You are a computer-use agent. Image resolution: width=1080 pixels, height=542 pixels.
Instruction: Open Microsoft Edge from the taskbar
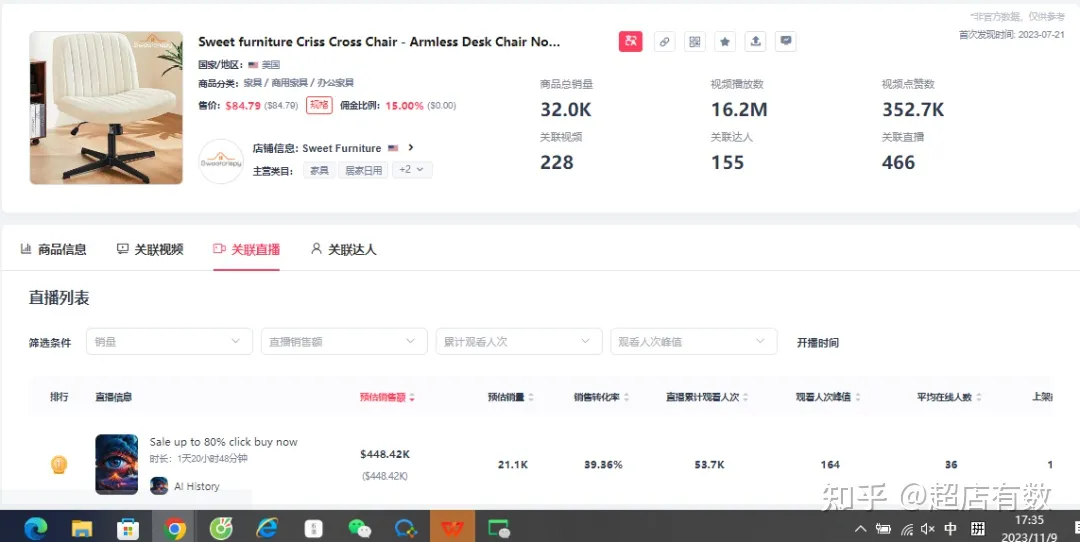36,528
